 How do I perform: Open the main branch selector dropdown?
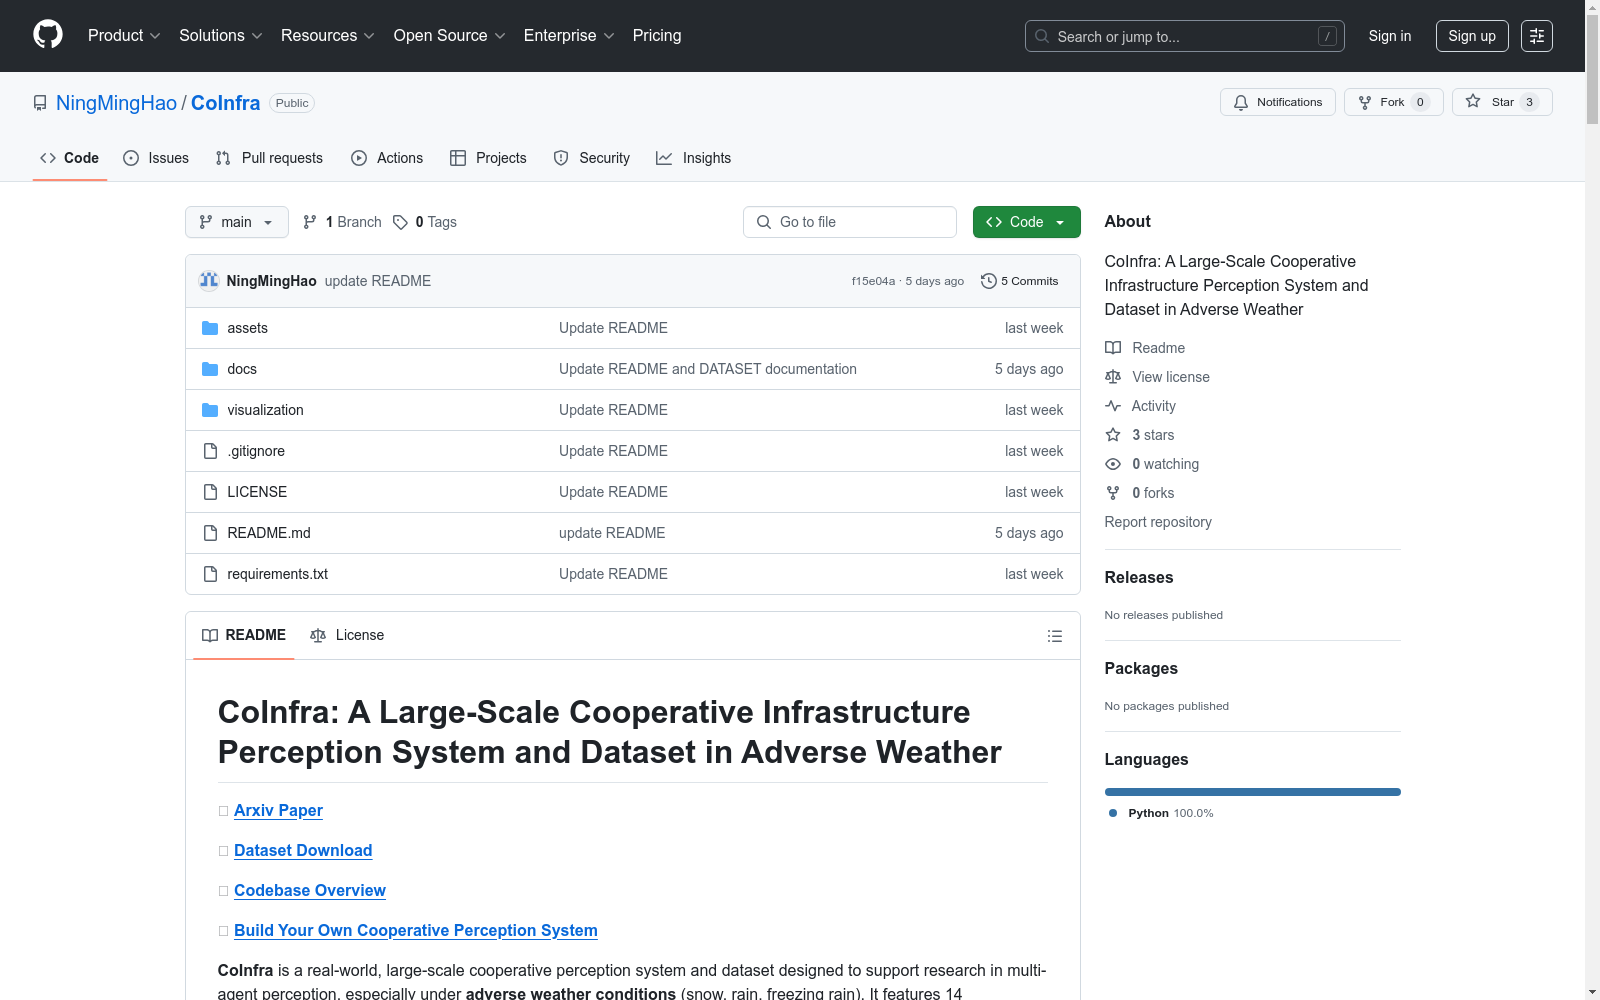pos(237,222)
